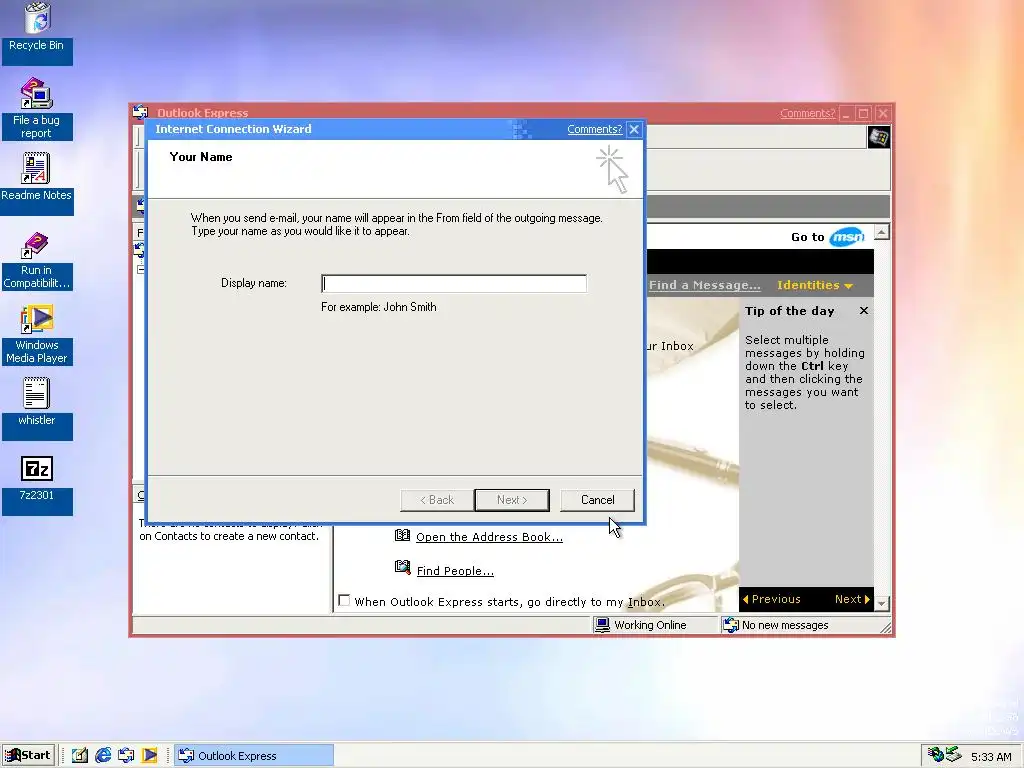Click the Outlook Express title bar icon
This screenshot has width=1024, height=768.
(140, 112)
